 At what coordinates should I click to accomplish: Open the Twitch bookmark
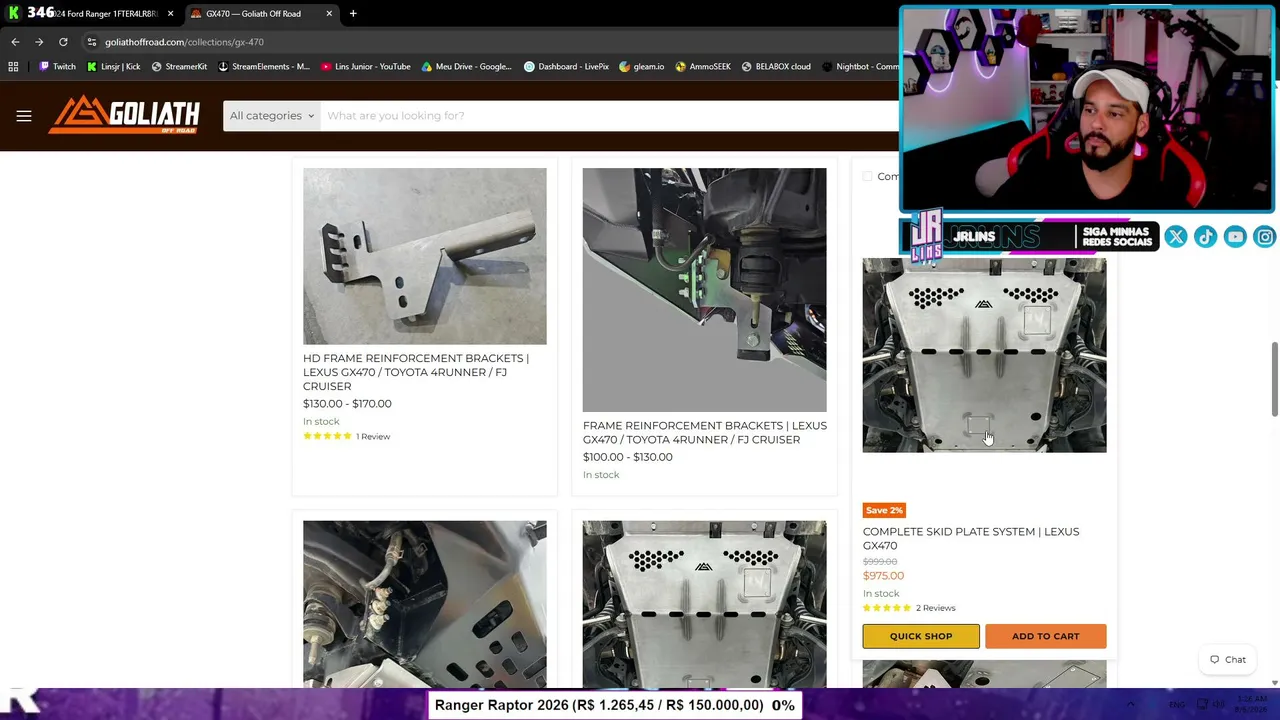tap(57, 67)
